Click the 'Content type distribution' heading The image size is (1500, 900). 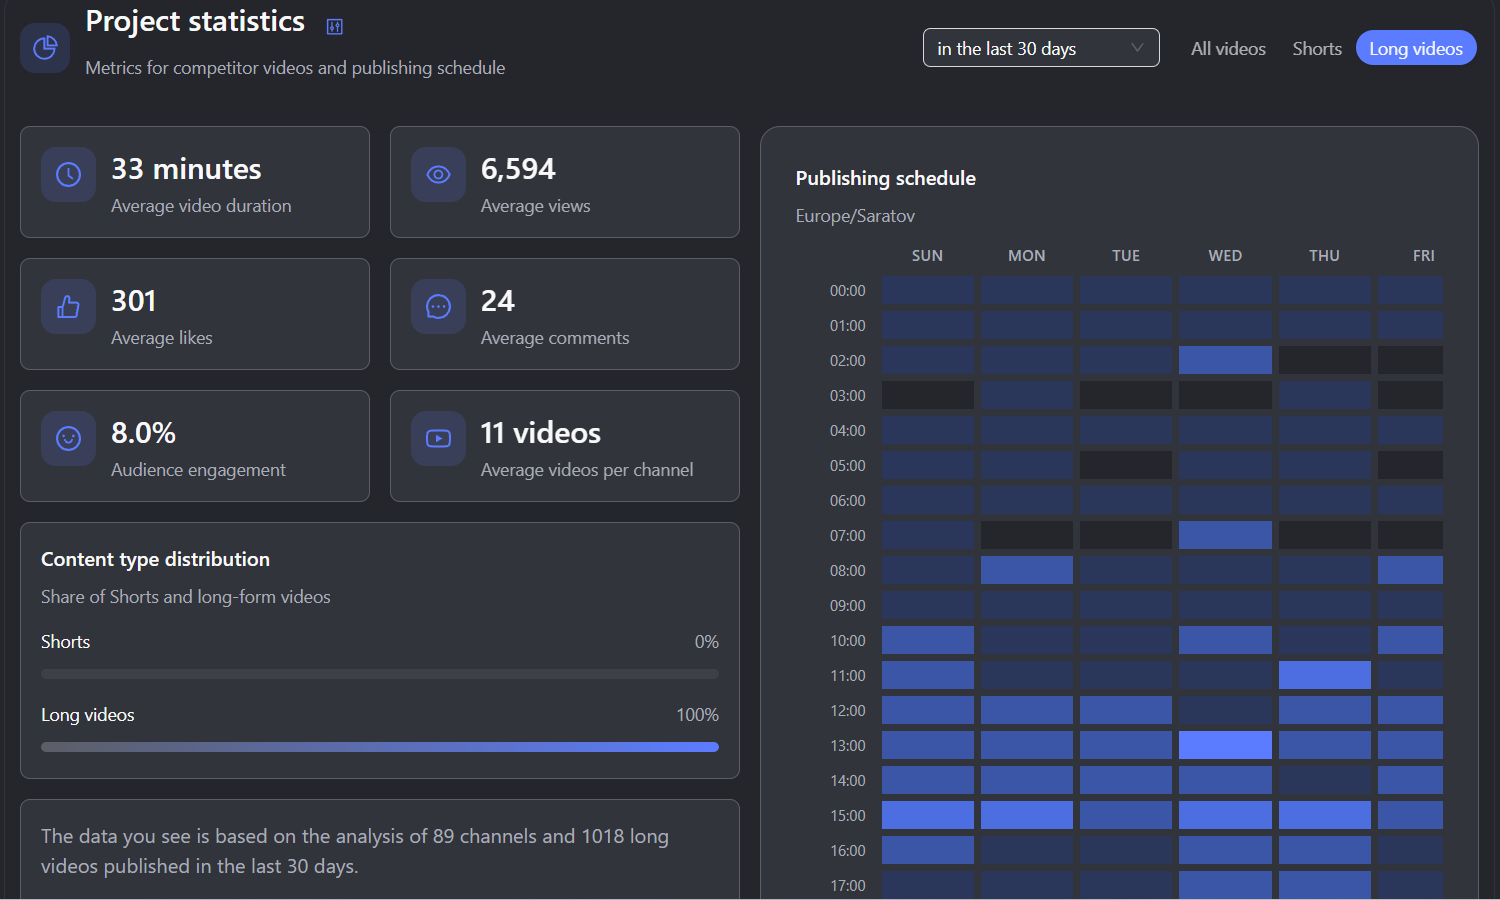point(155,559)
